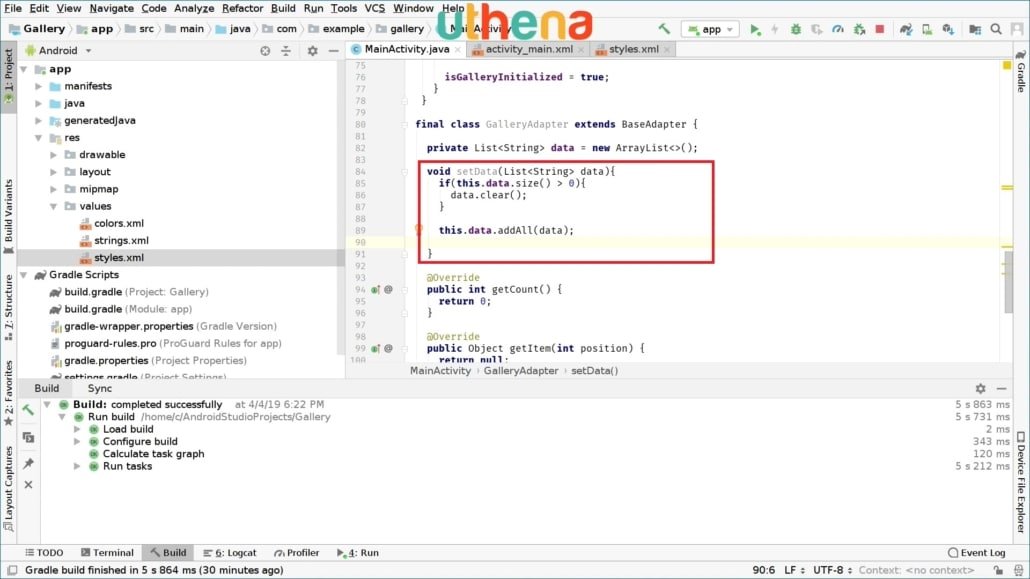
Task: Hide the Build tool window
Action: tap(1001, 388)
